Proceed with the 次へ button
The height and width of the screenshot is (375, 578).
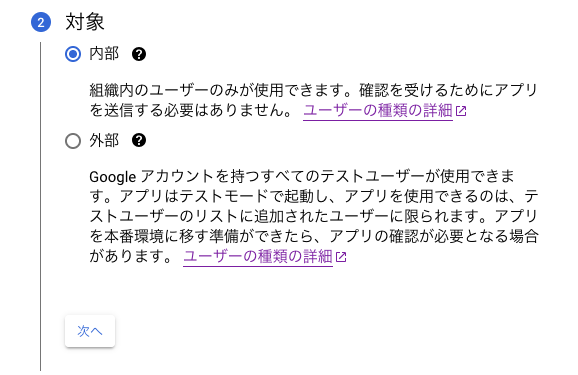pos(90,331)
